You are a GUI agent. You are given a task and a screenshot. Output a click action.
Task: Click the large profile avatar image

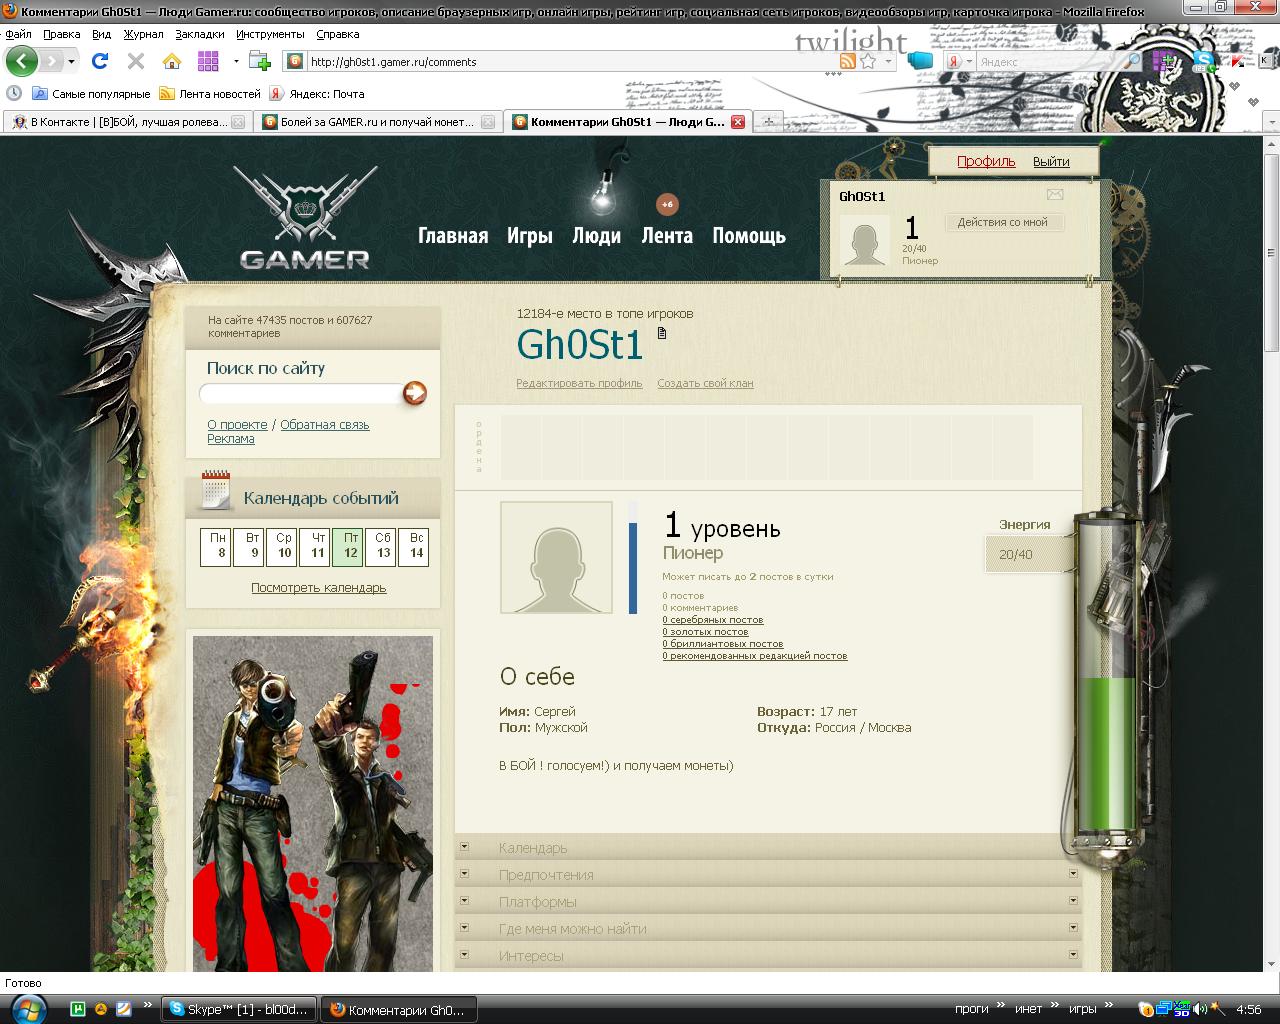click(556, 558)
